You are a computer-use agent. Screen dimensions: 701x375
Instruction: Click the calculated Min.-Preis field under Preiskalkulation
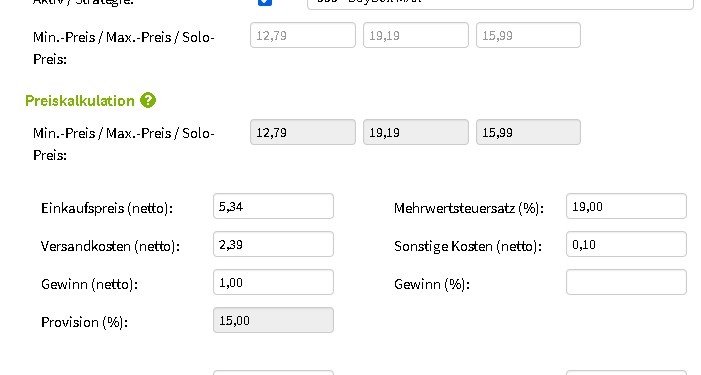[303, 132]
